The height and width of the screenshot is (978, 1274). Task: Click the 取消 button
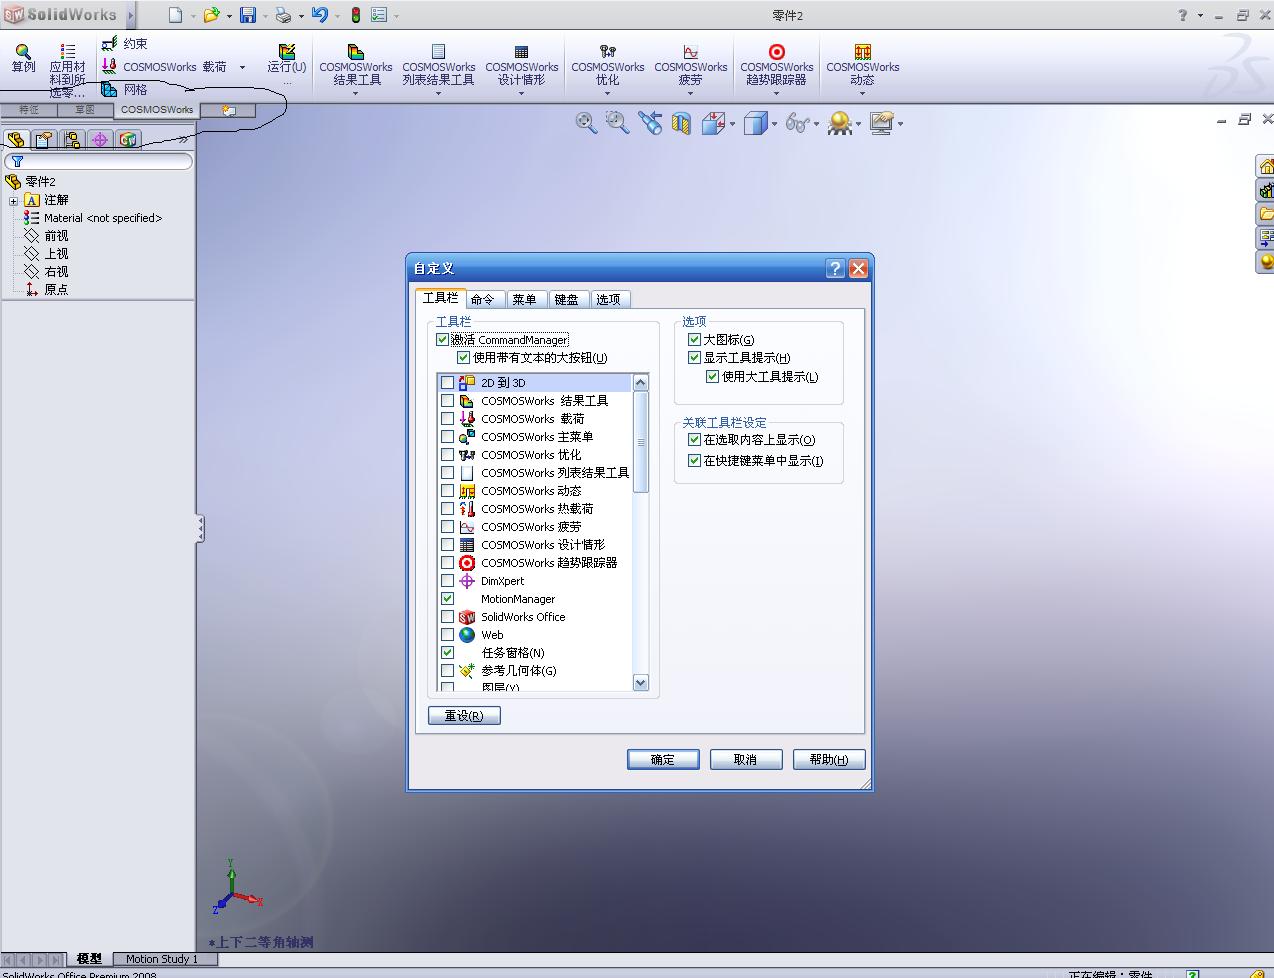coord(746,760)
